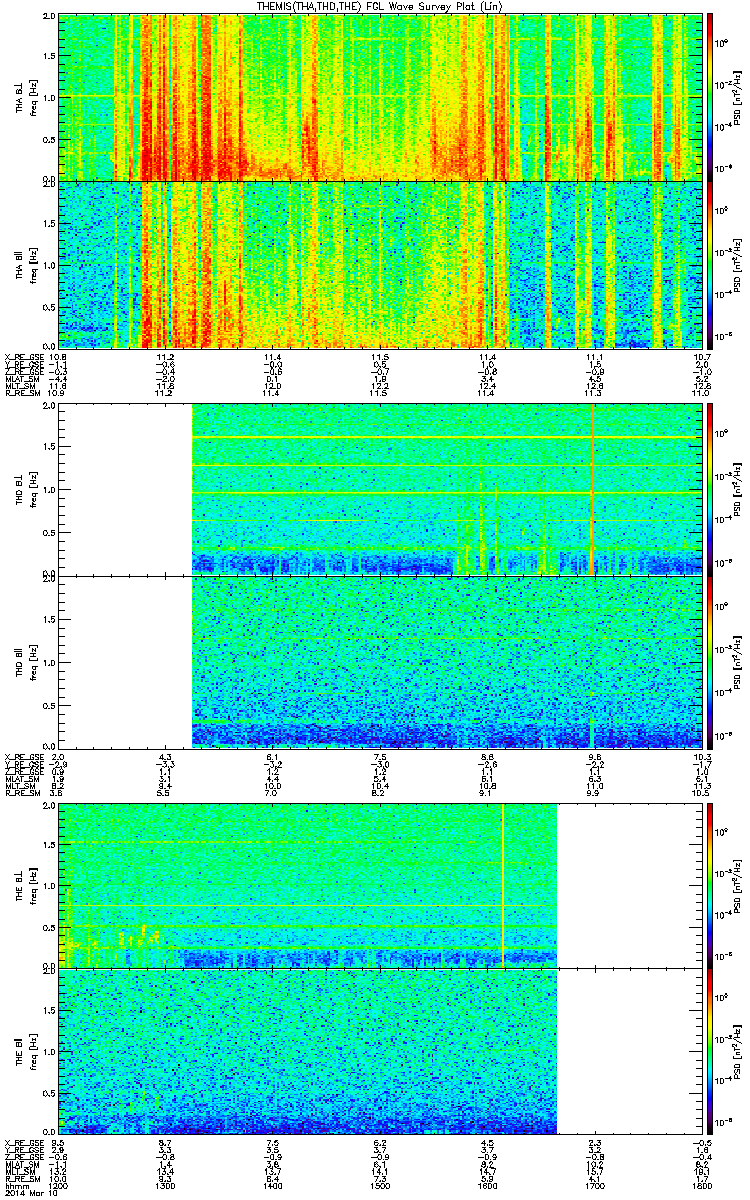Viewport: 750px width, 1200px height.
Task: Click 'X_RE_GSE' label below the THD panels
Action: pos(23,756)
